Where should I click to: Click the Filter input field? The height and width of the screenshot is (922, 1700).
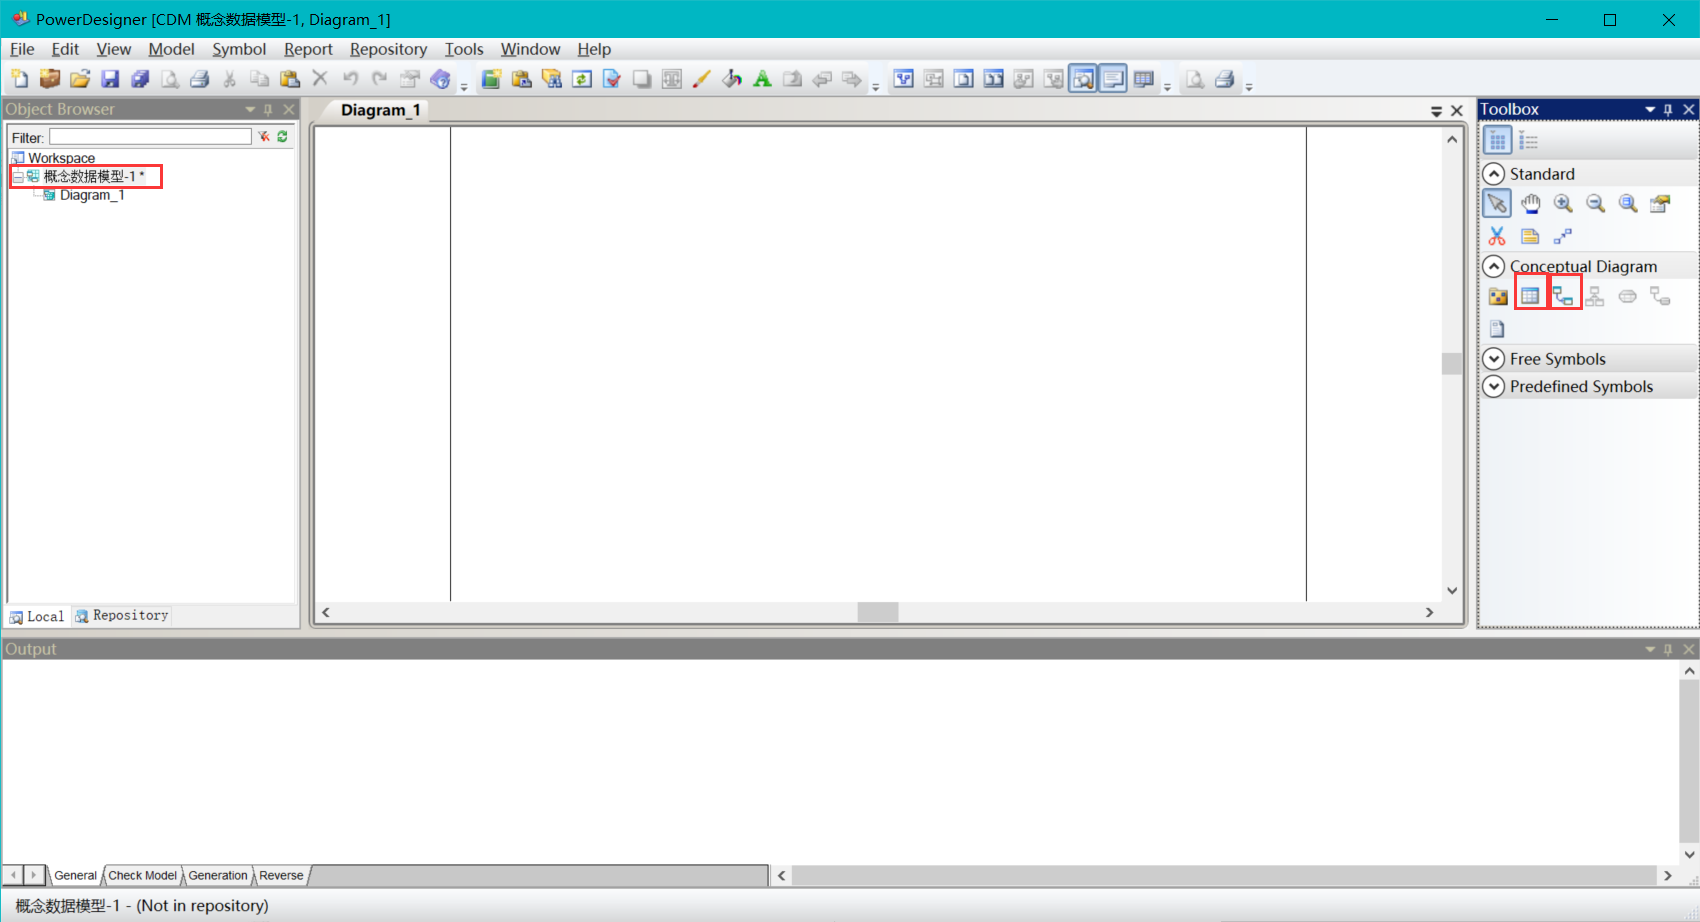pyautogui.click(x=150, y=136)
